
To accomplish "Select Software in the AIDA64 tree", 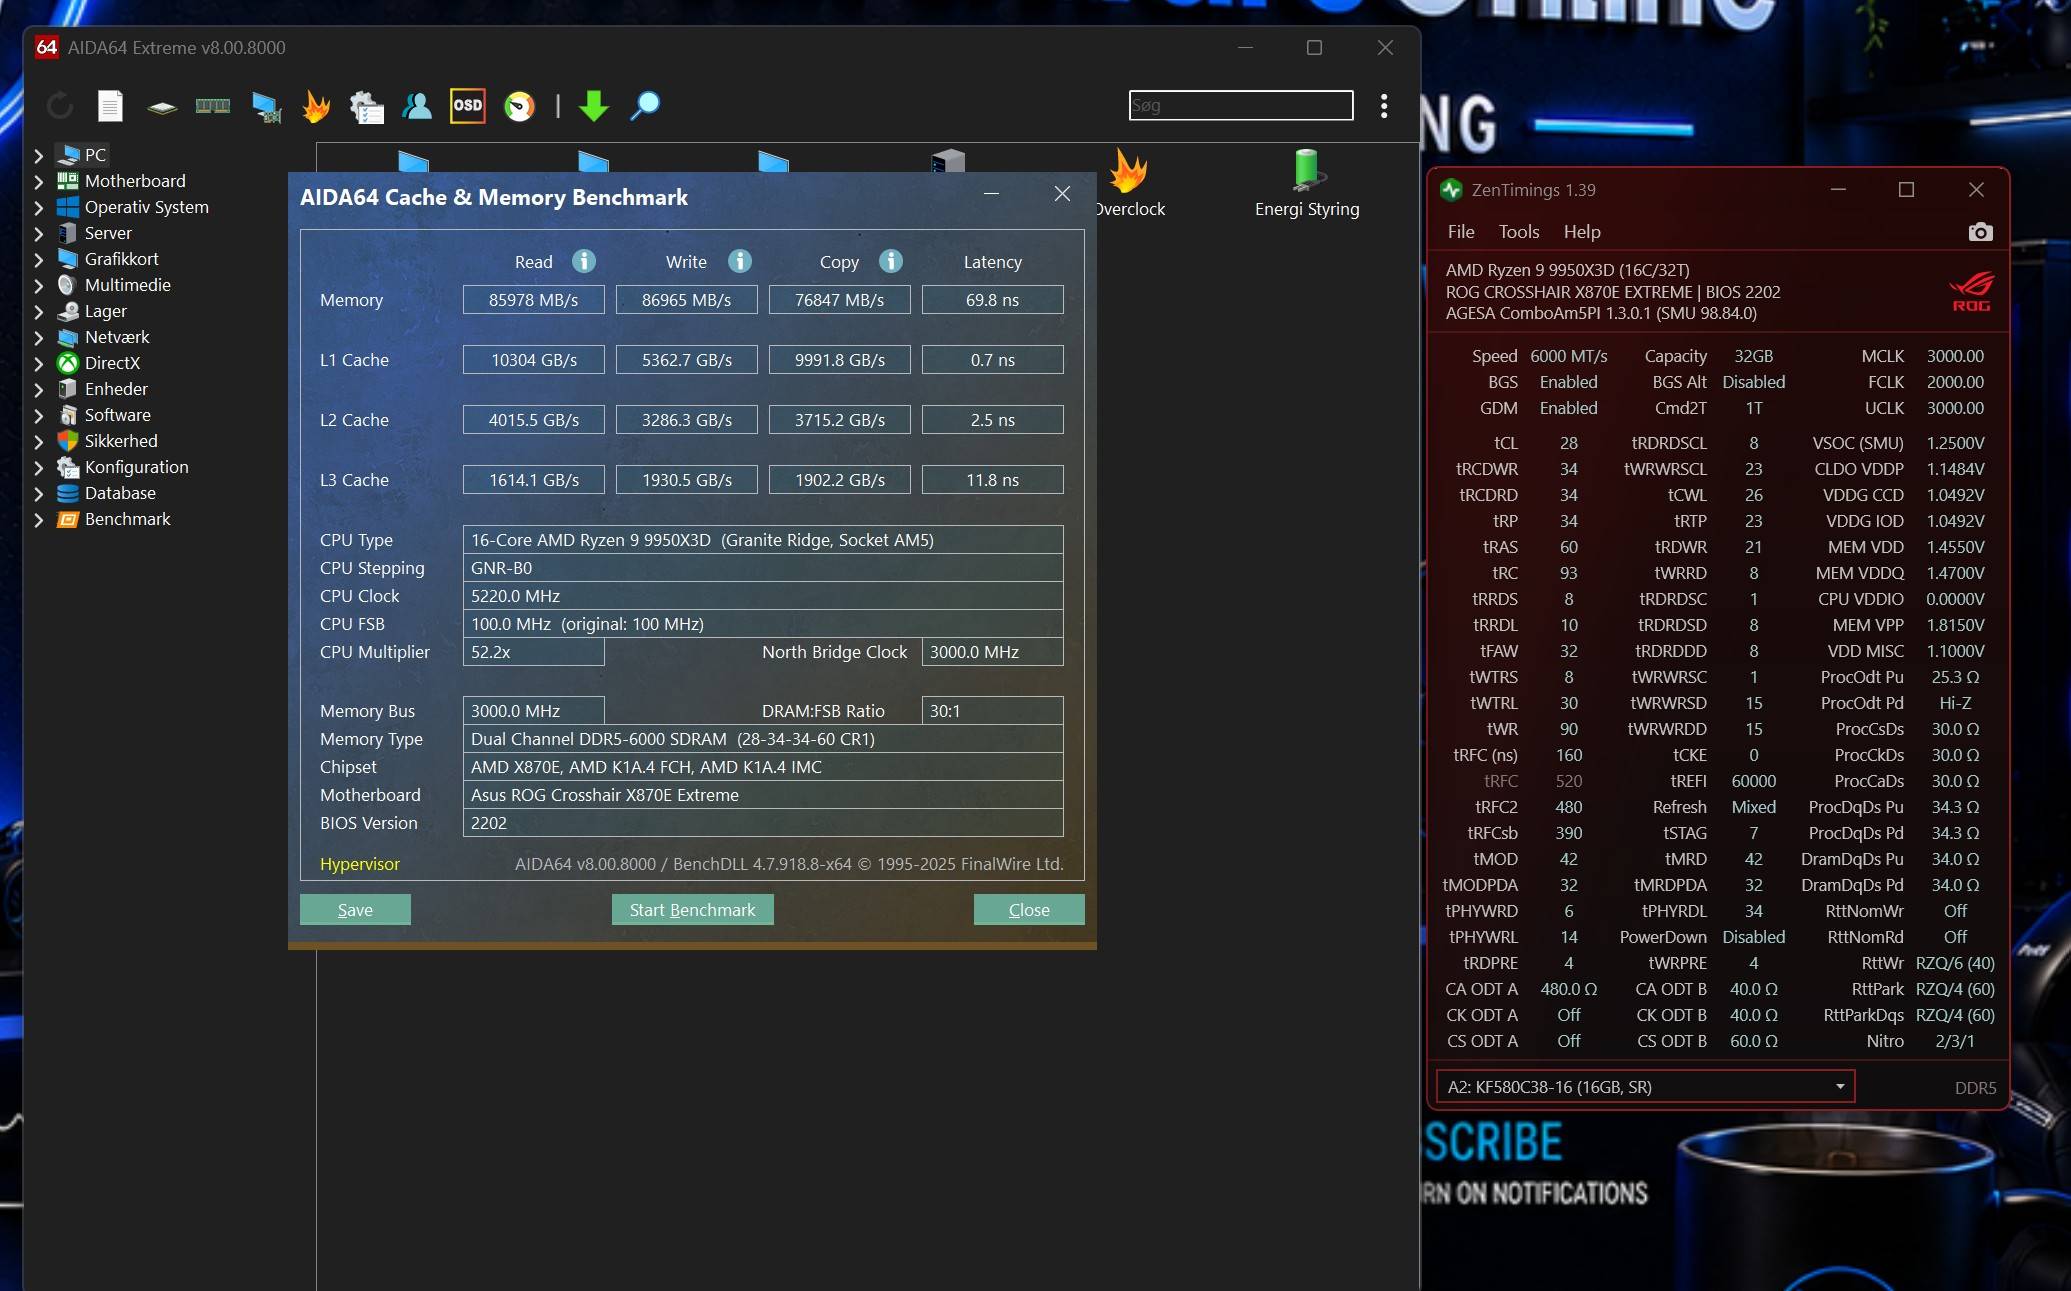I will pyautogui.click(x=118, y=415).
